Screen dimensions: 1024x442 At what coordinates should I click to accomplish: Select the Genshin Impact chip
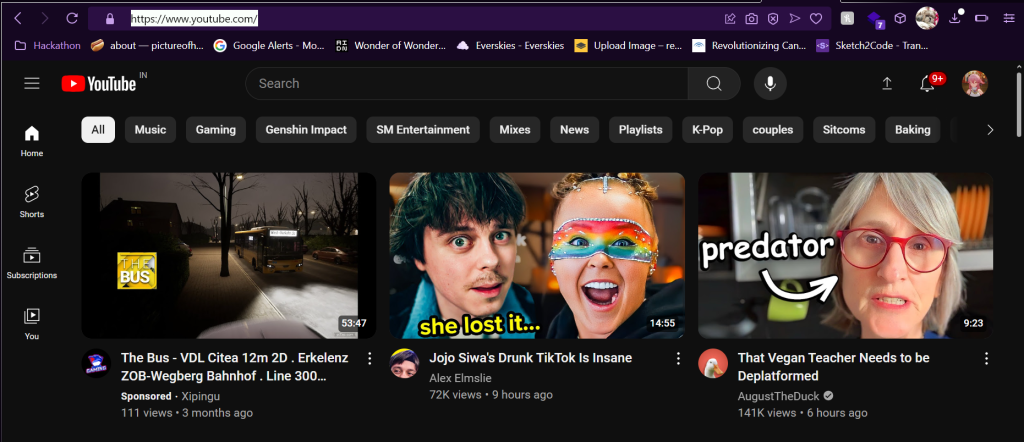306,130
